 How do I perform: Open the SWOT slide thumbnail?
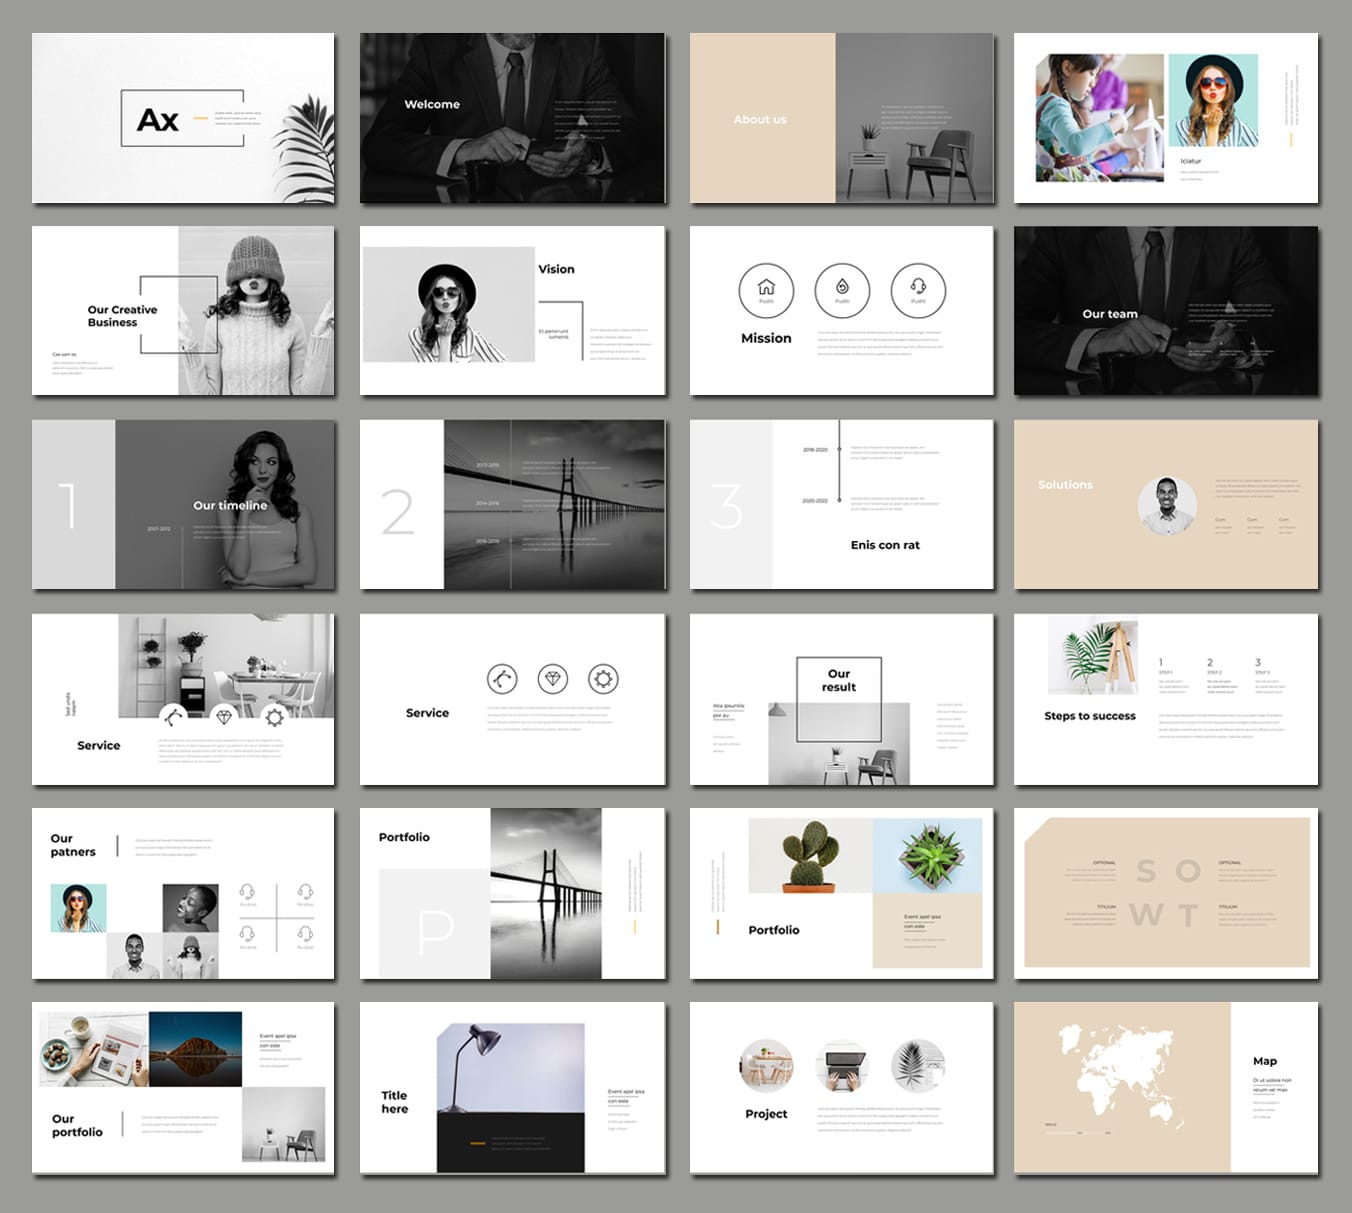pos(1166,893)
